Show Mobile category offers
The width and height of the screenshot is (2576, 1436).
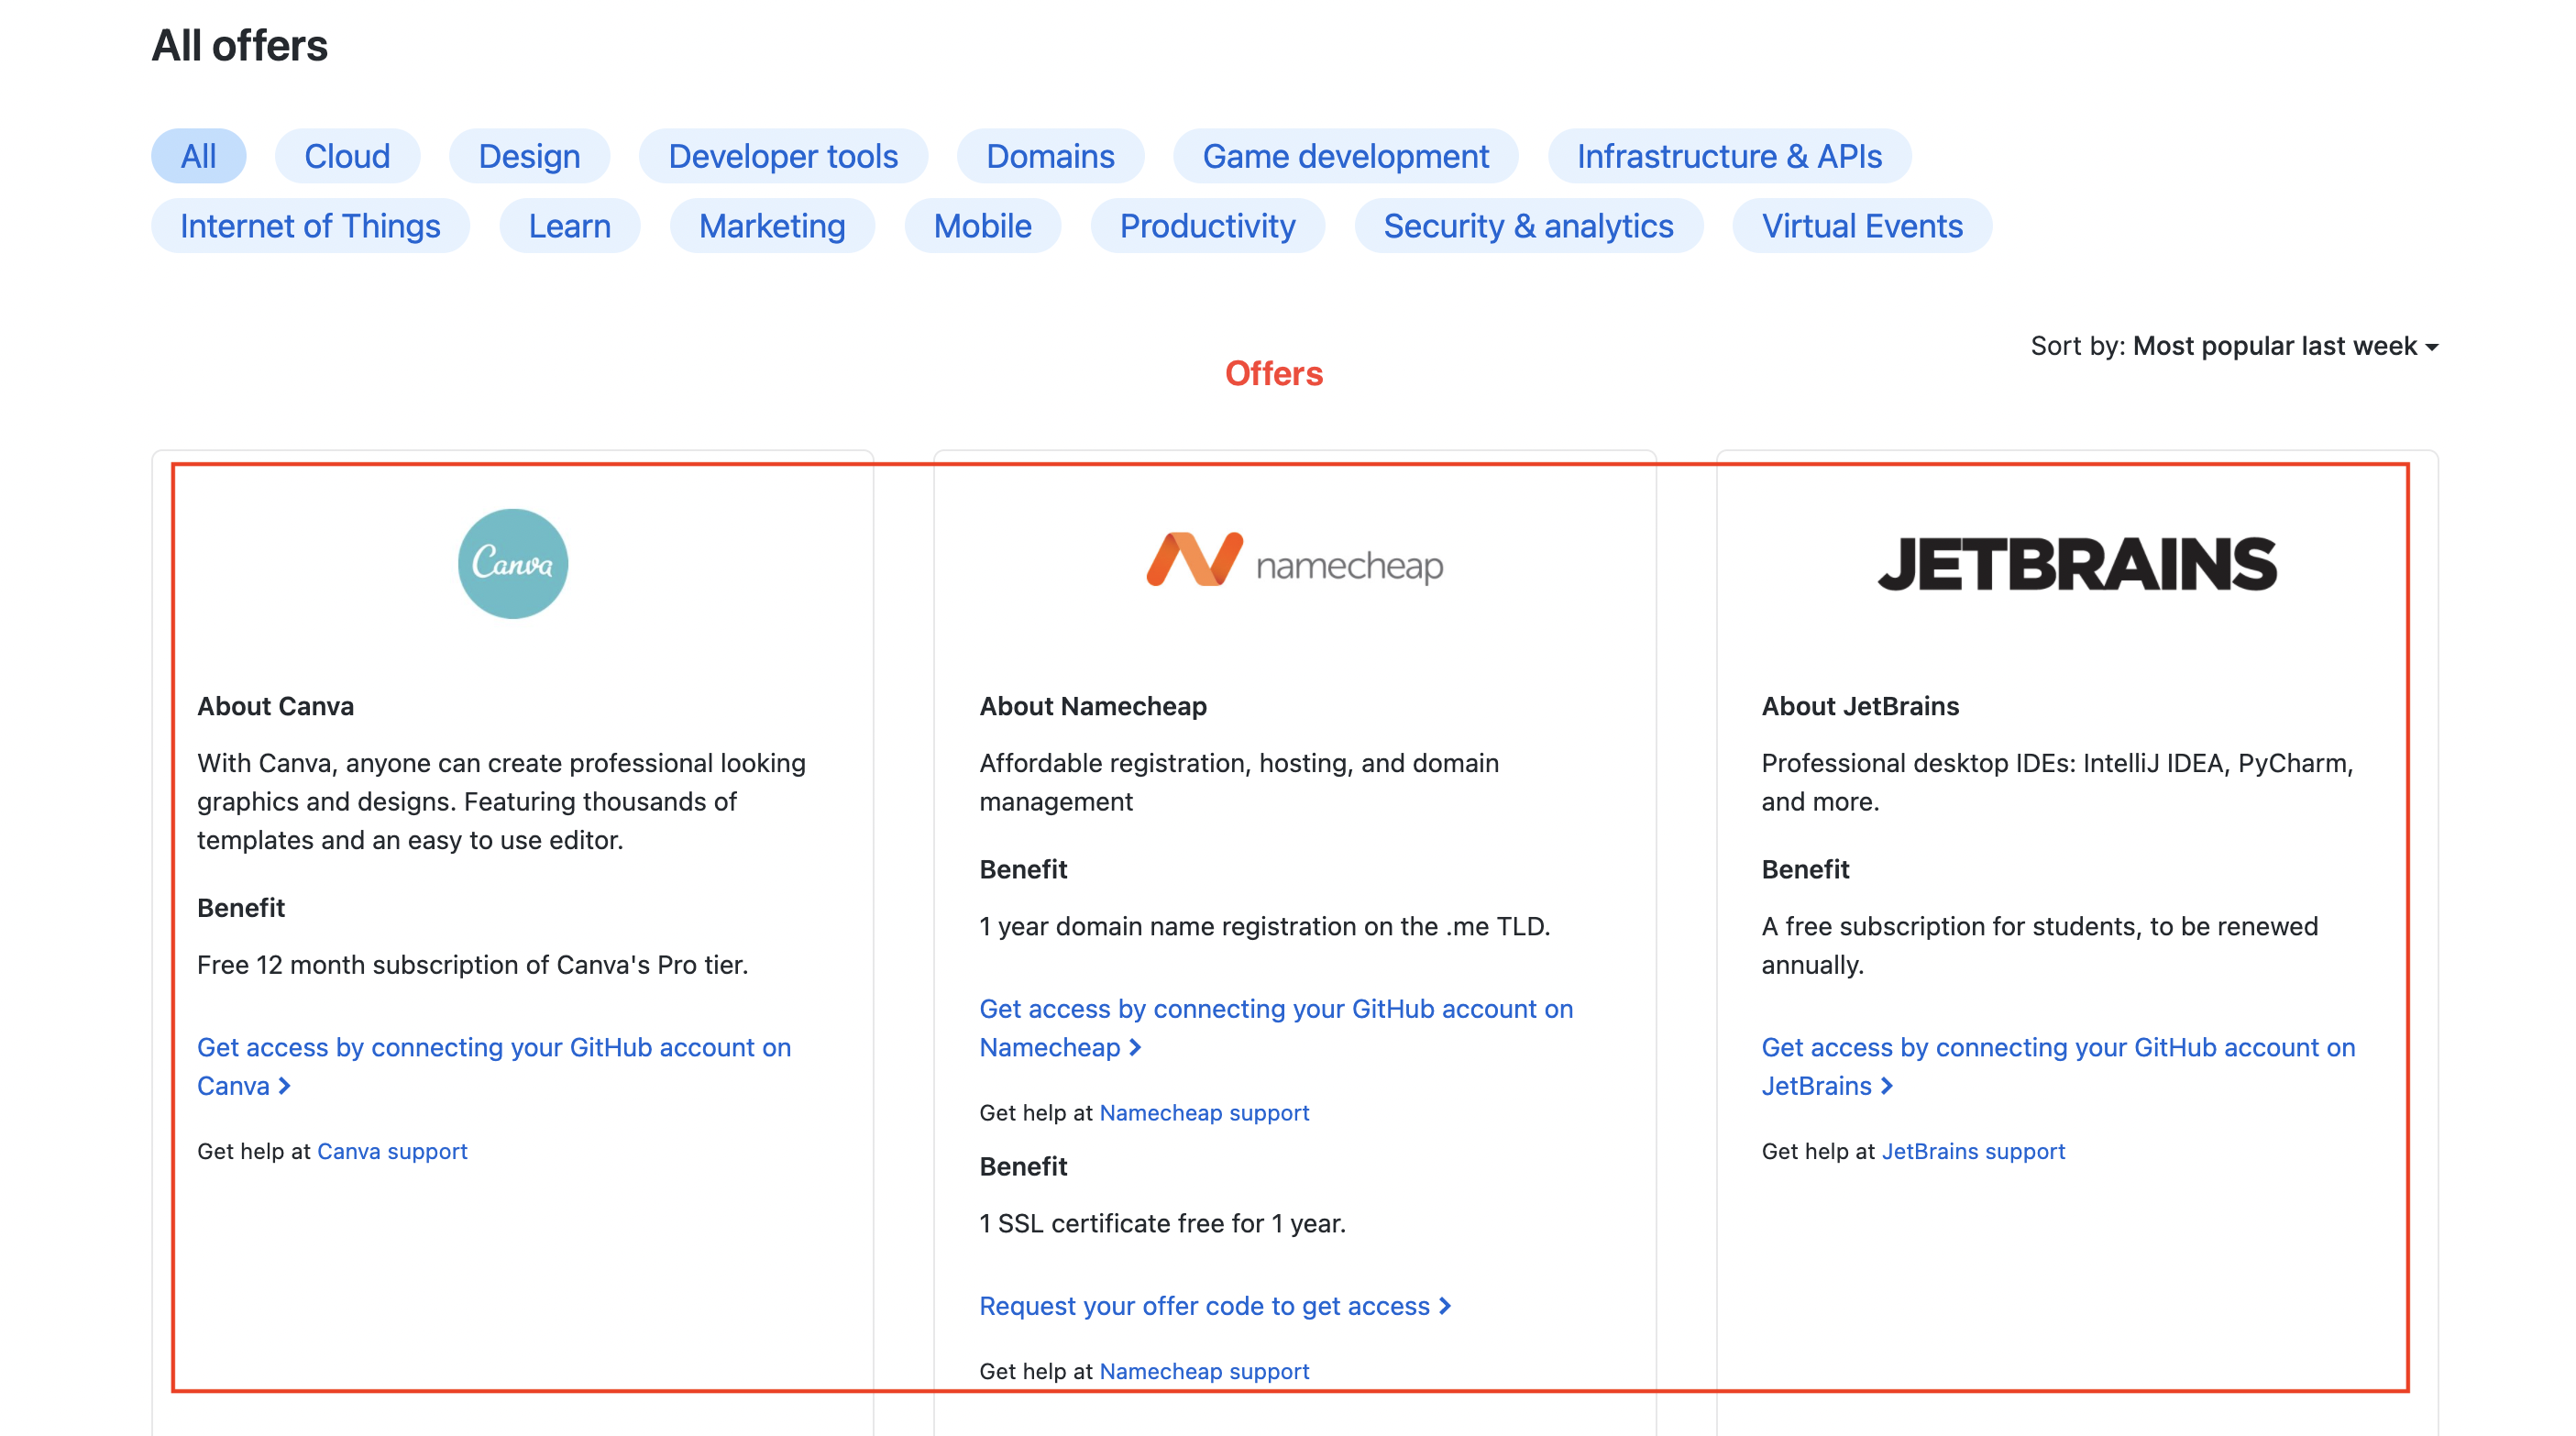pyautogui.click(x=982, y=226)
